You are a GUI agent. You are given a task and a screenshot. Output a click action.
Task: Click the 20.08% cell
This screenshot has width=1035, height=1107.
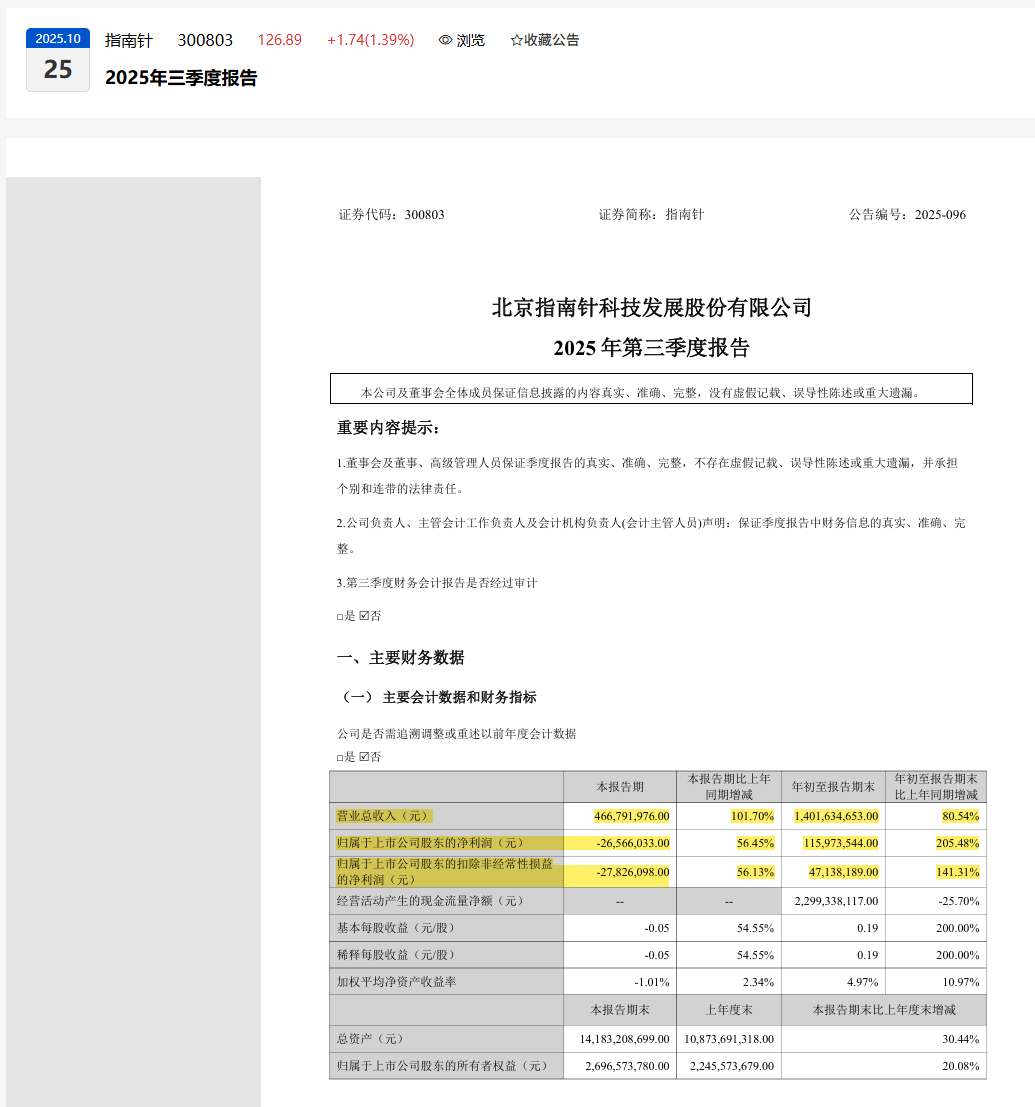coord(960,1065)
